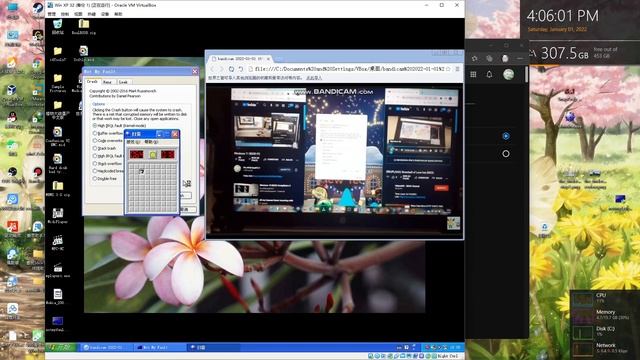Open the Recycle Bin icon on the XP desktop
Viewport: 640px width, 360px height.
pos(58,26)
